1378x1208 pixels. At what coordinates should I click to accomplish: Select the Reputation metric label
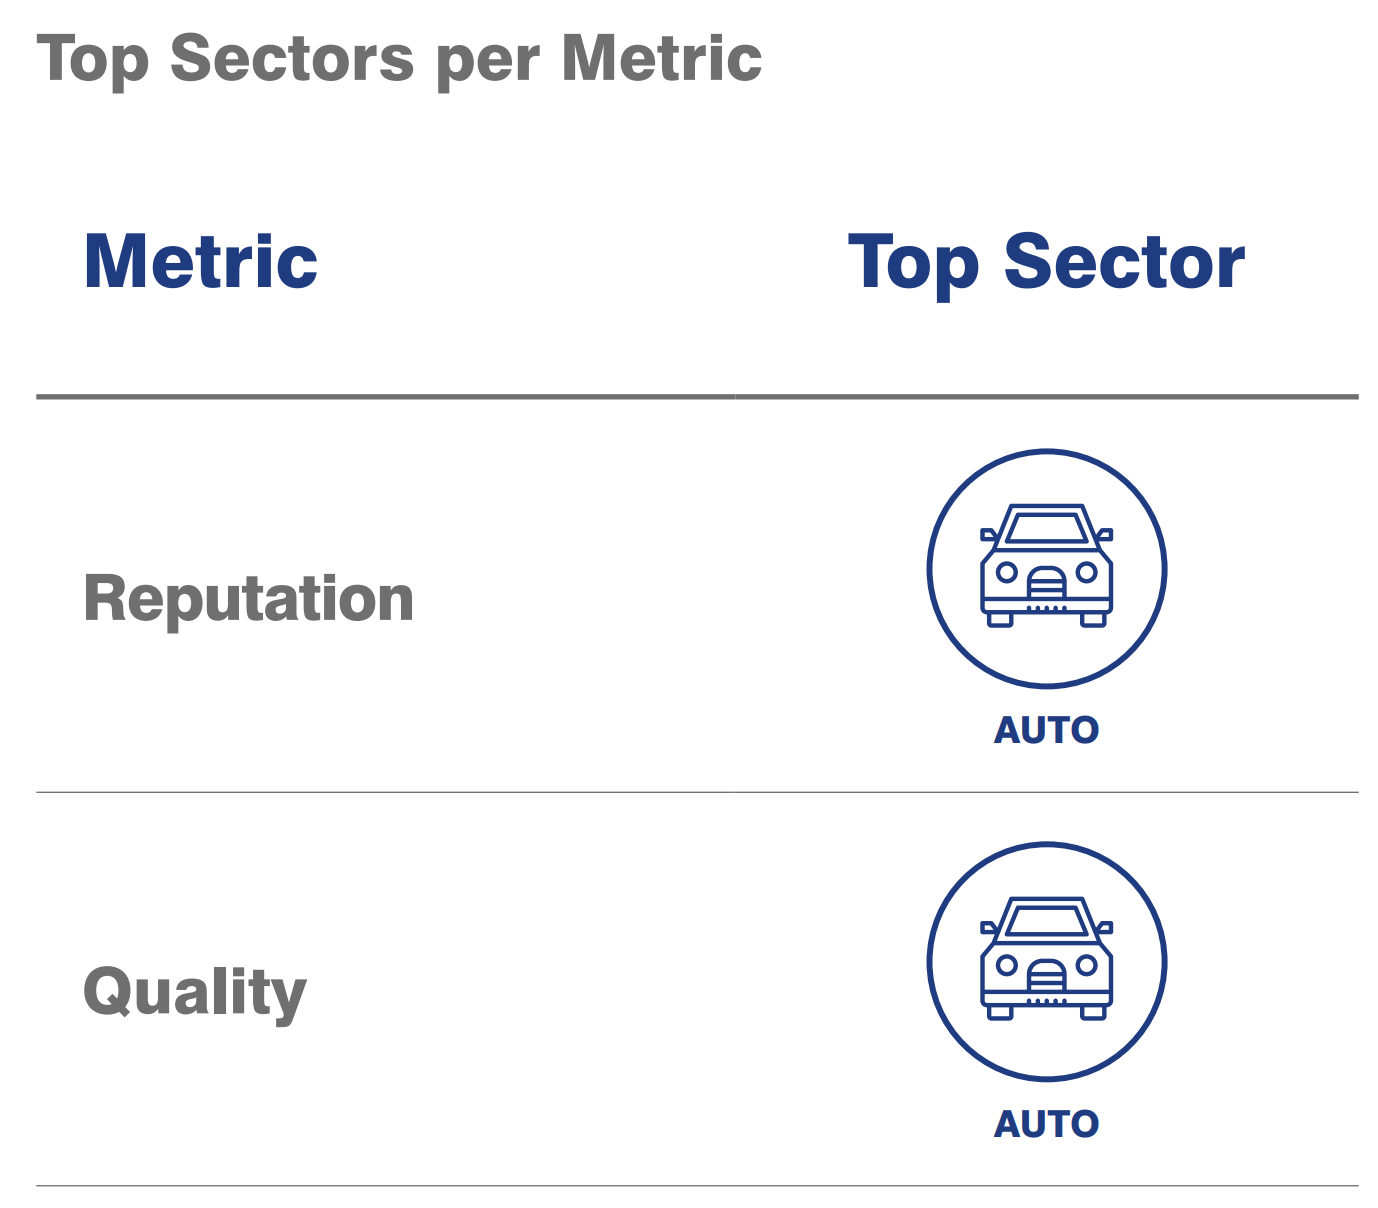pos(248,598)
